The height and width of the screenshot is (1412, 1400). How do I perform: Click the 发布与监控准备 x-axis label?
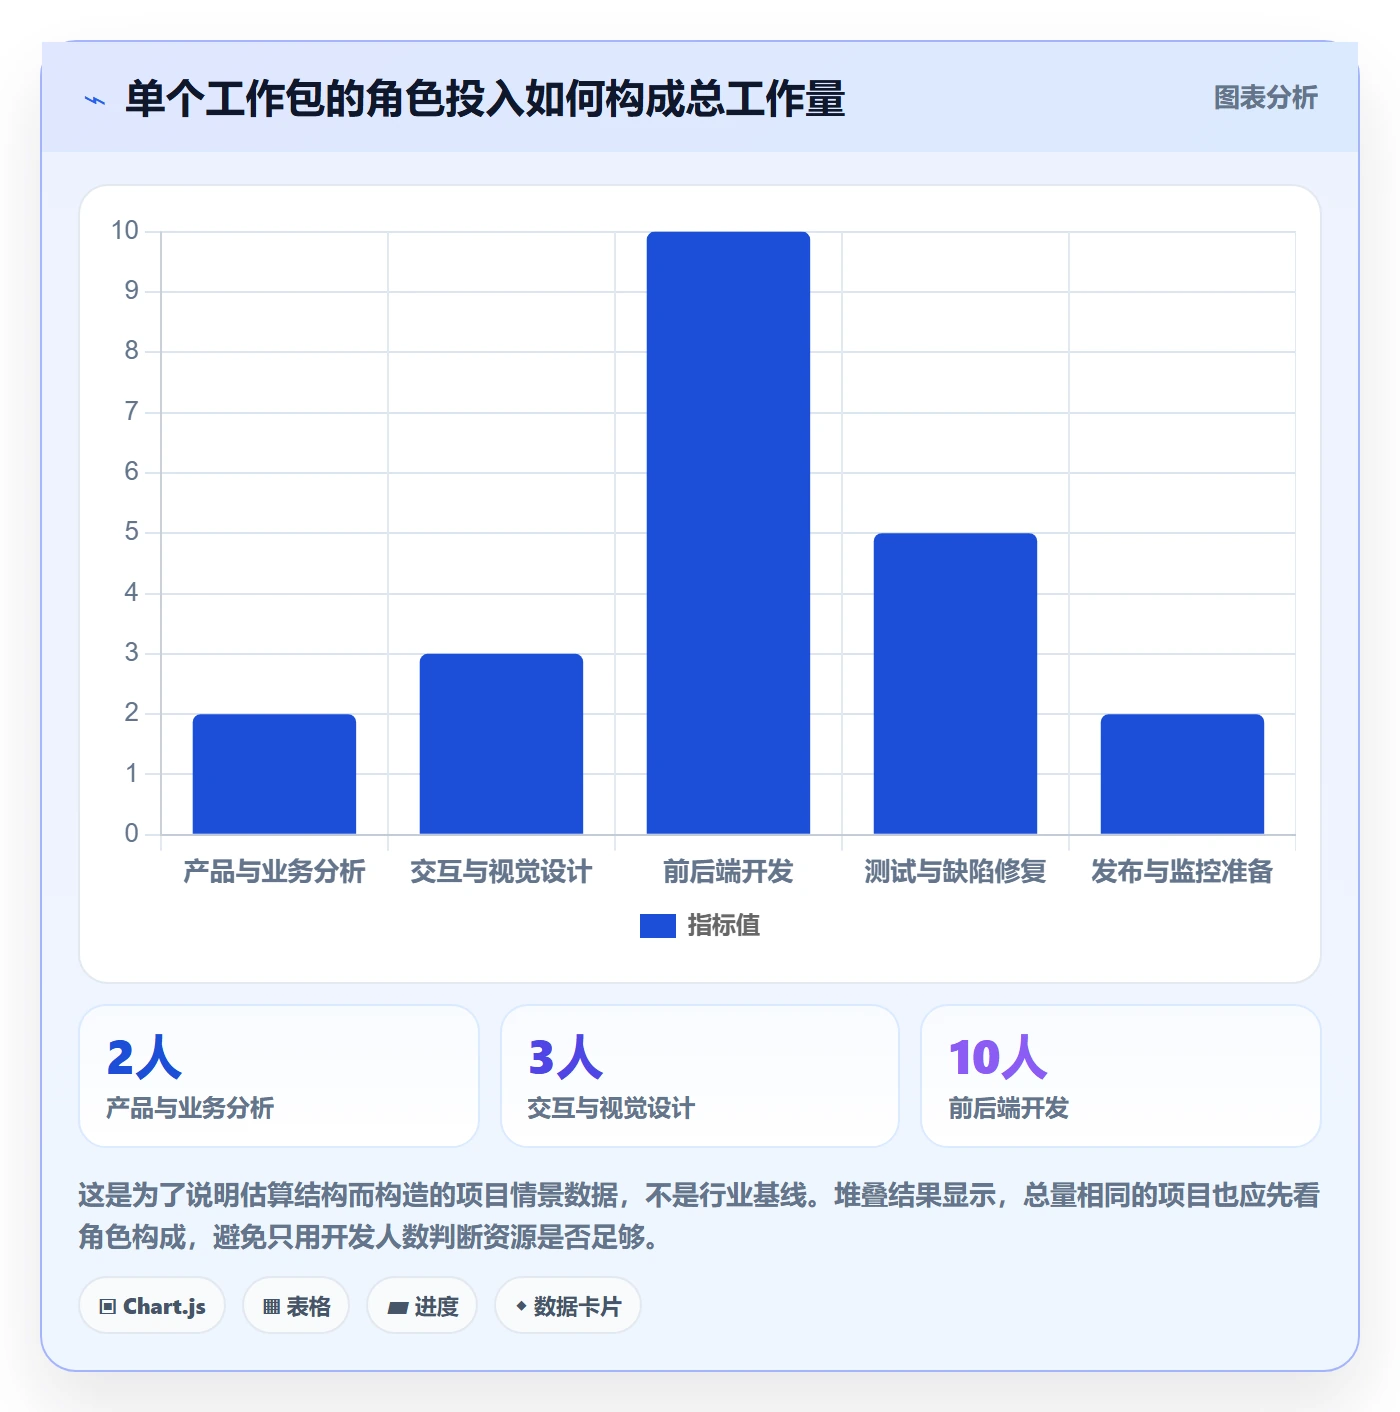[1182, 872]
